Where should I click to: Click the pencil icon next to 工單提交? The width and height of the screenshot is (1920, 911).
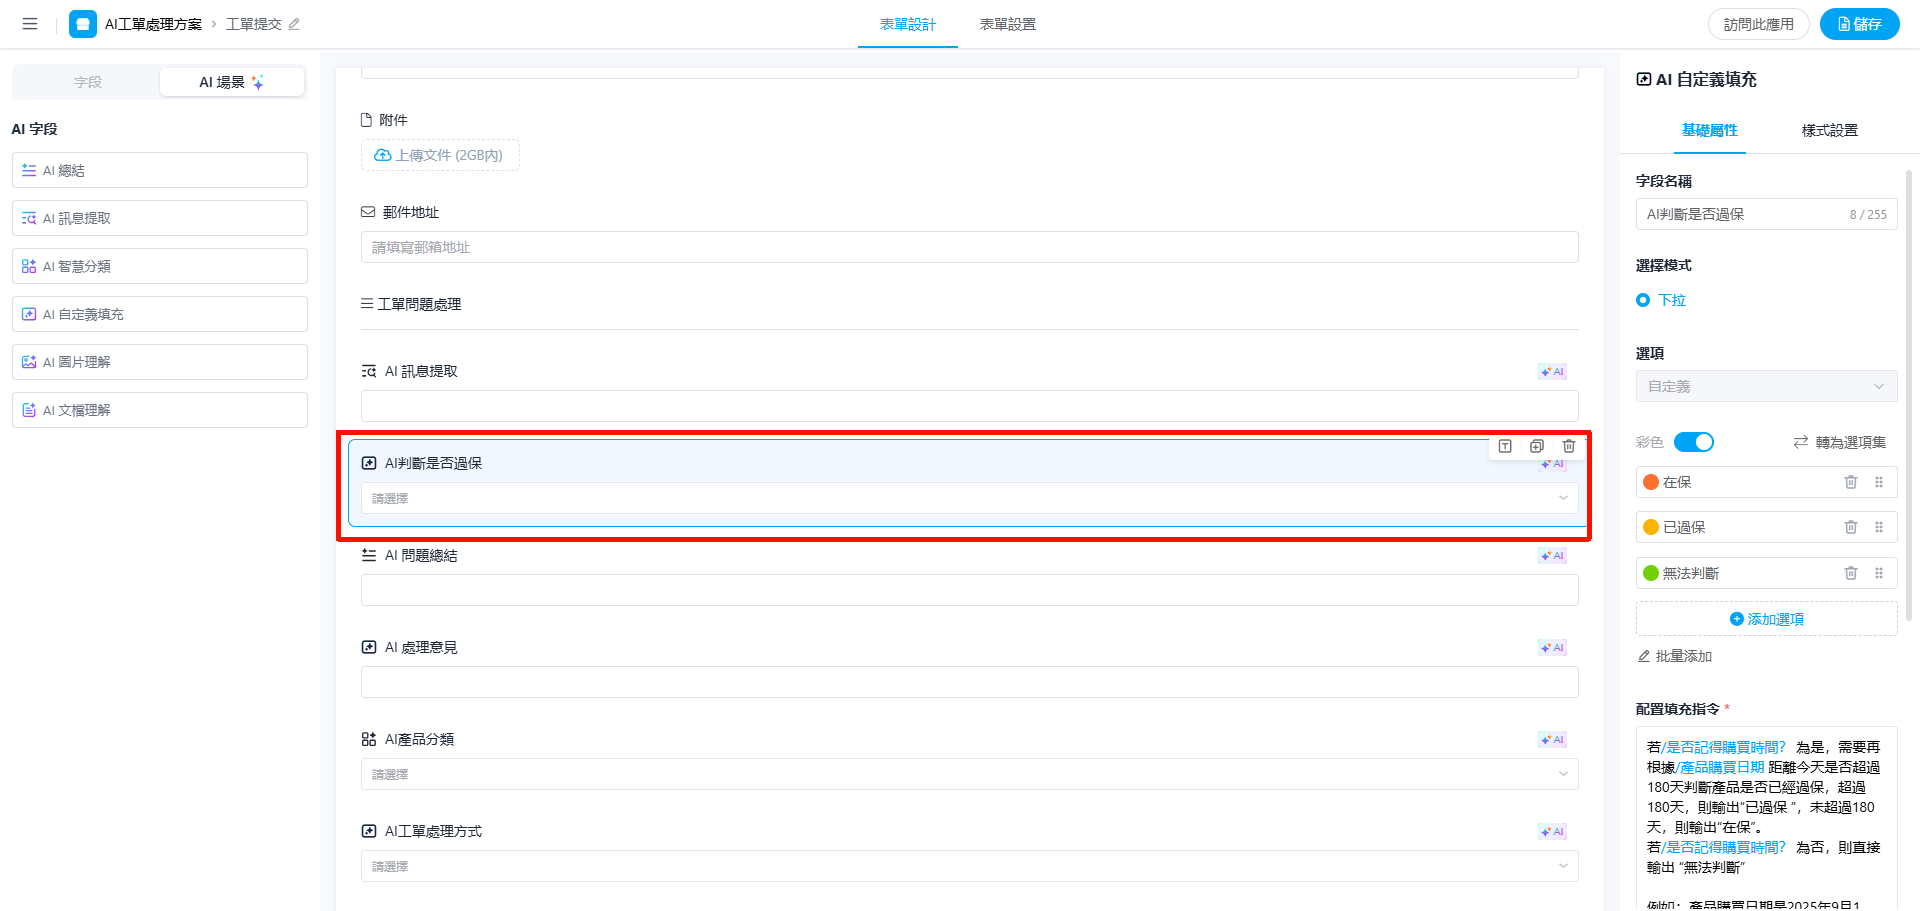(x=294, y=24)
